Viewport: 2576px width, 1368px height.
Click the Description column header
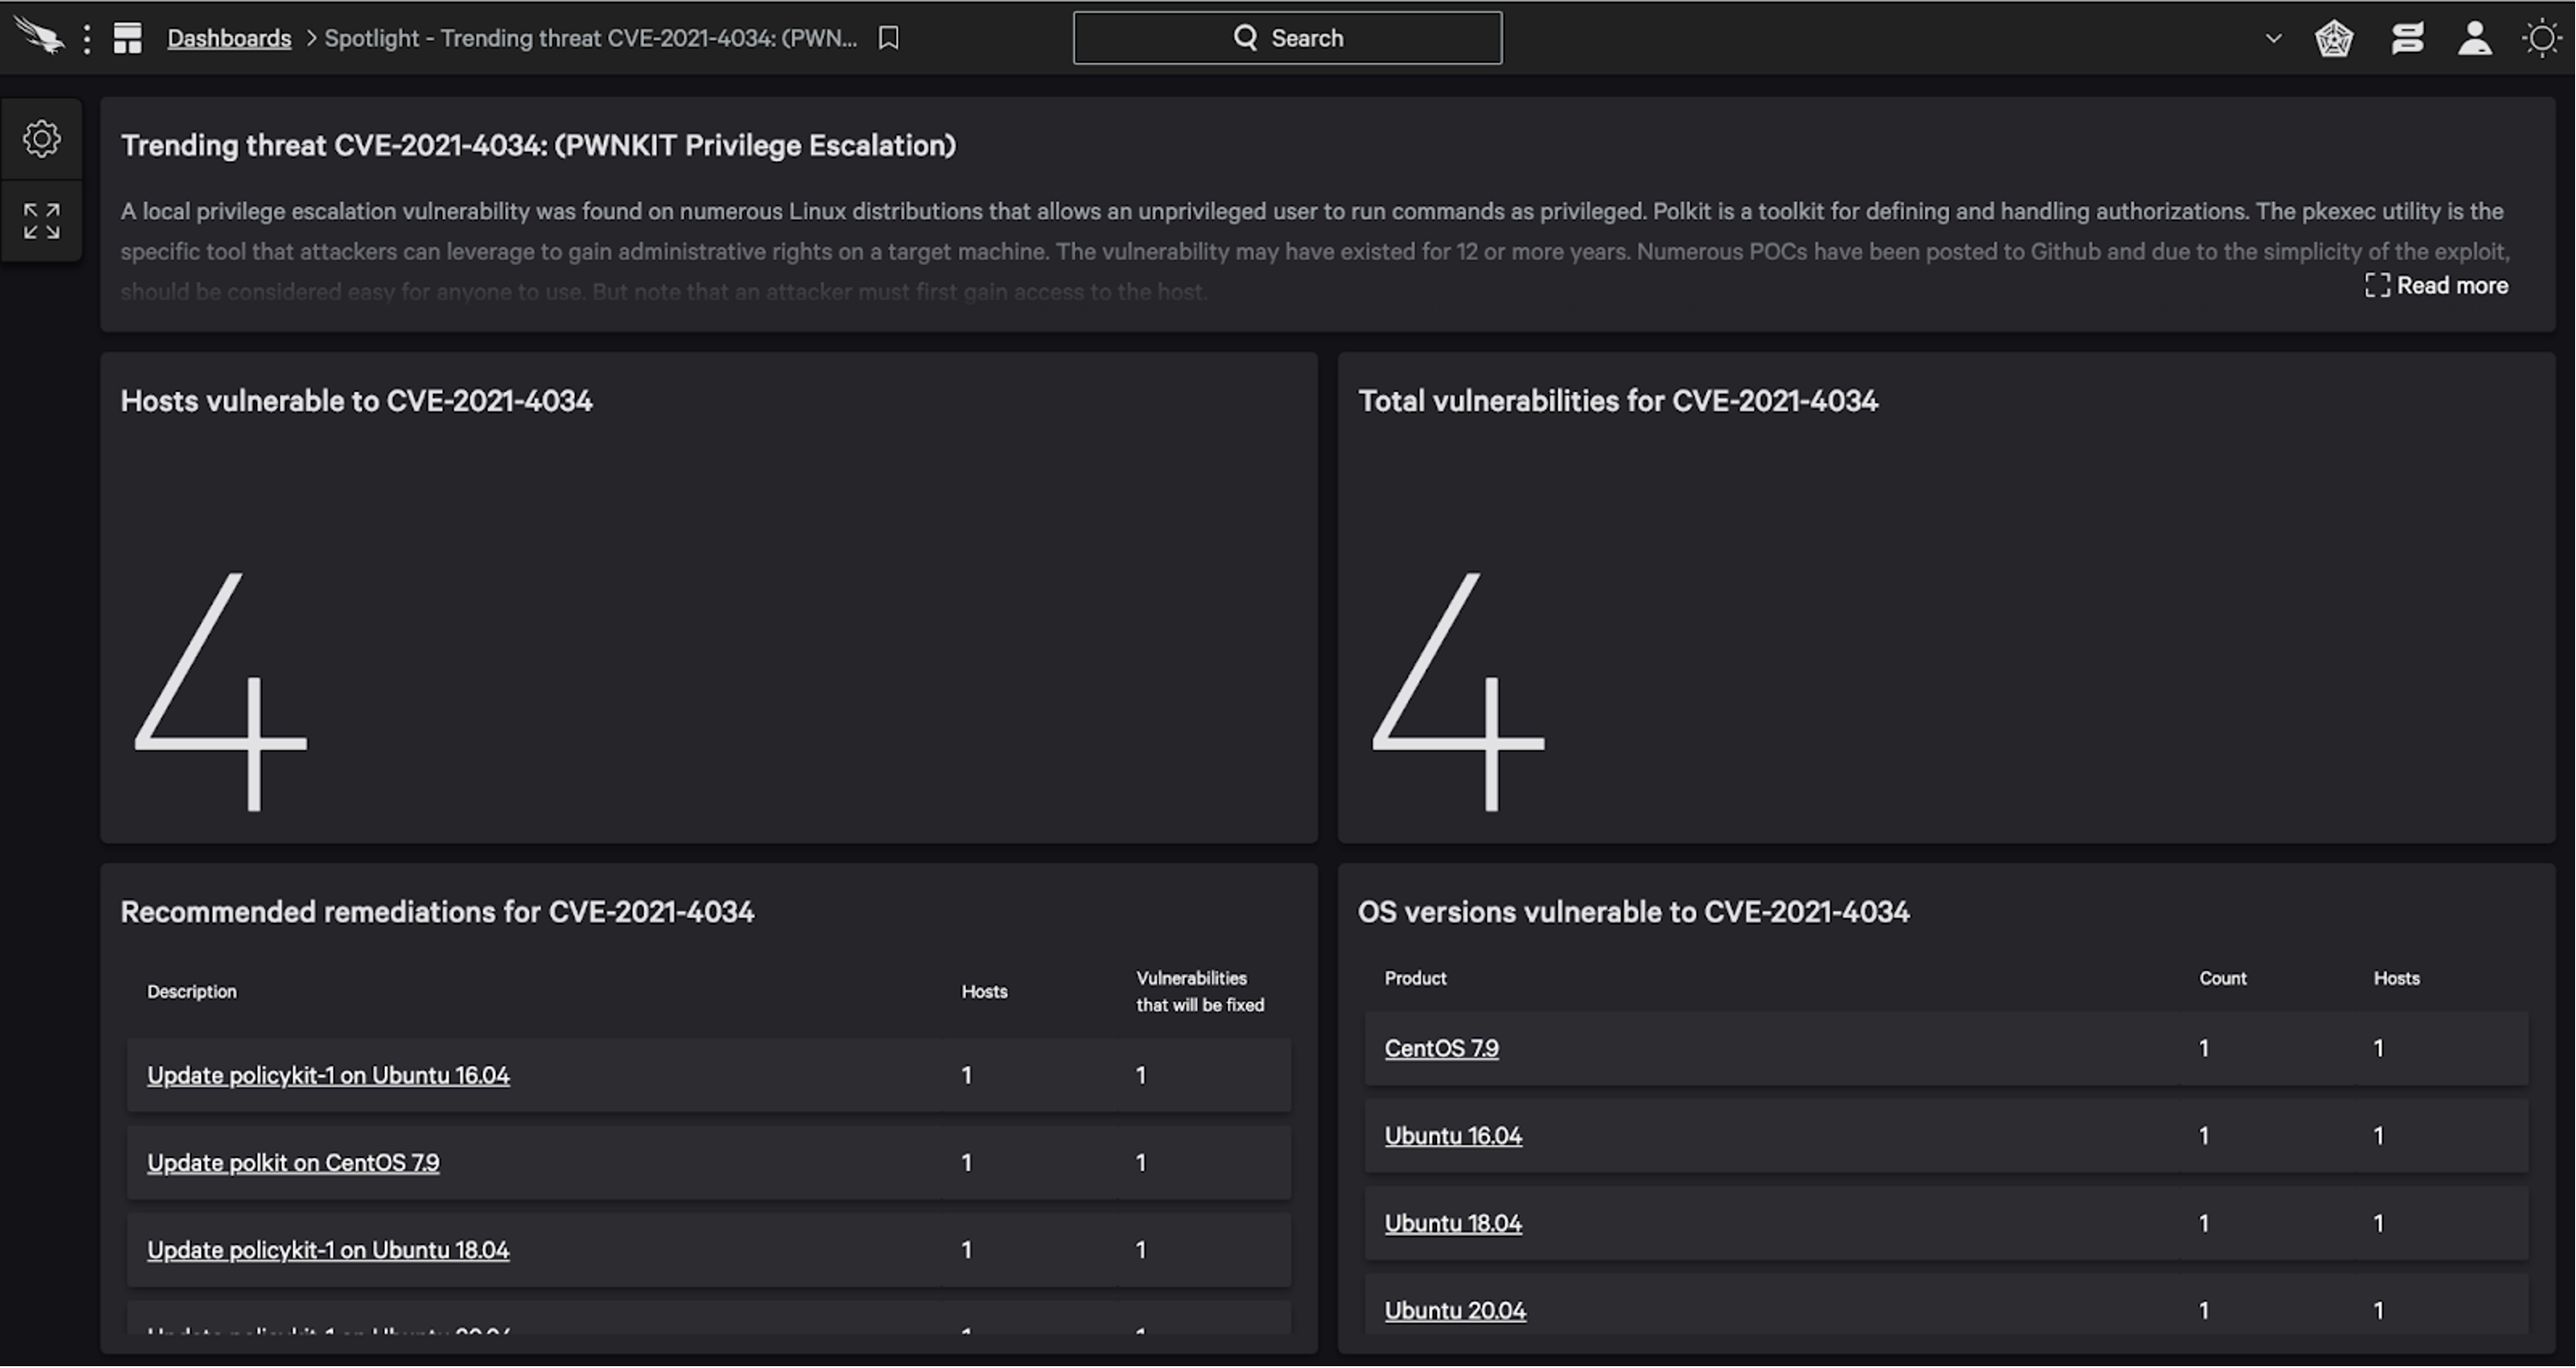(x=192, y=991)
